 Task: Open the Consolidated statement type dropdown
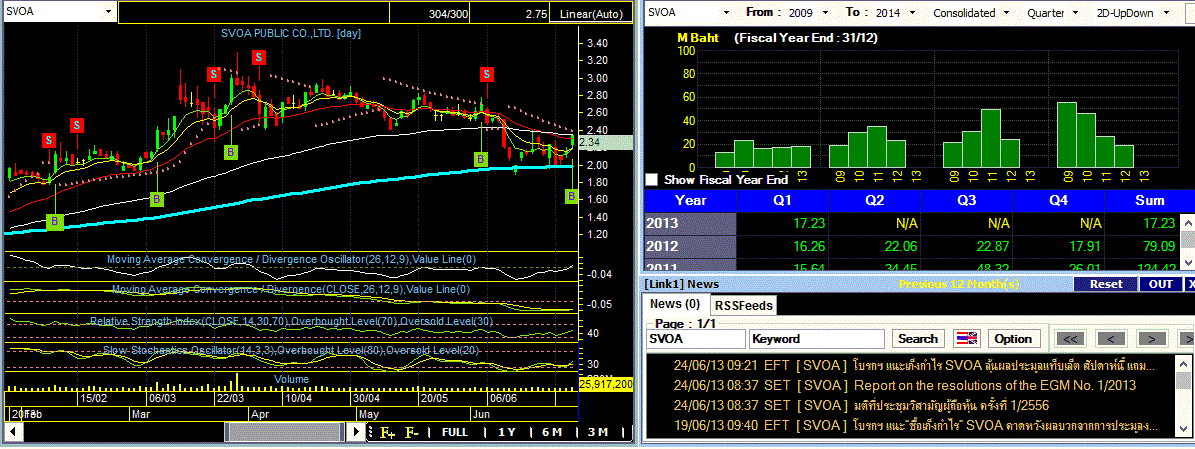point(1008,13)
